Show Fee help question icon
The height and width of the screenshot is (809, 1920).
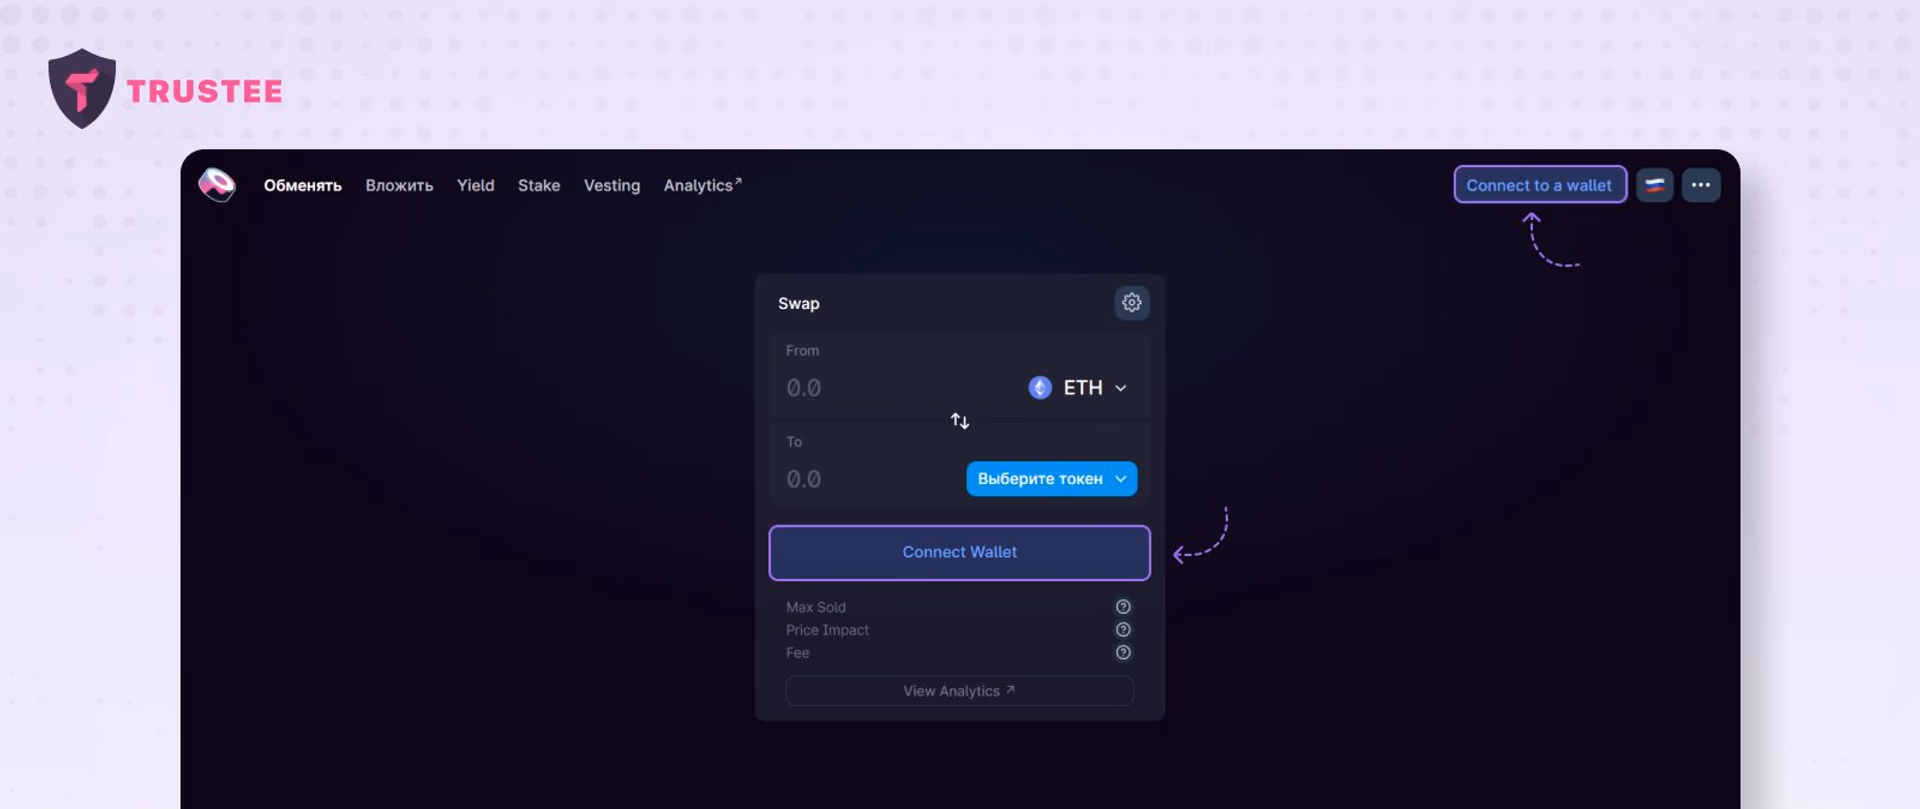(1123, 653)
